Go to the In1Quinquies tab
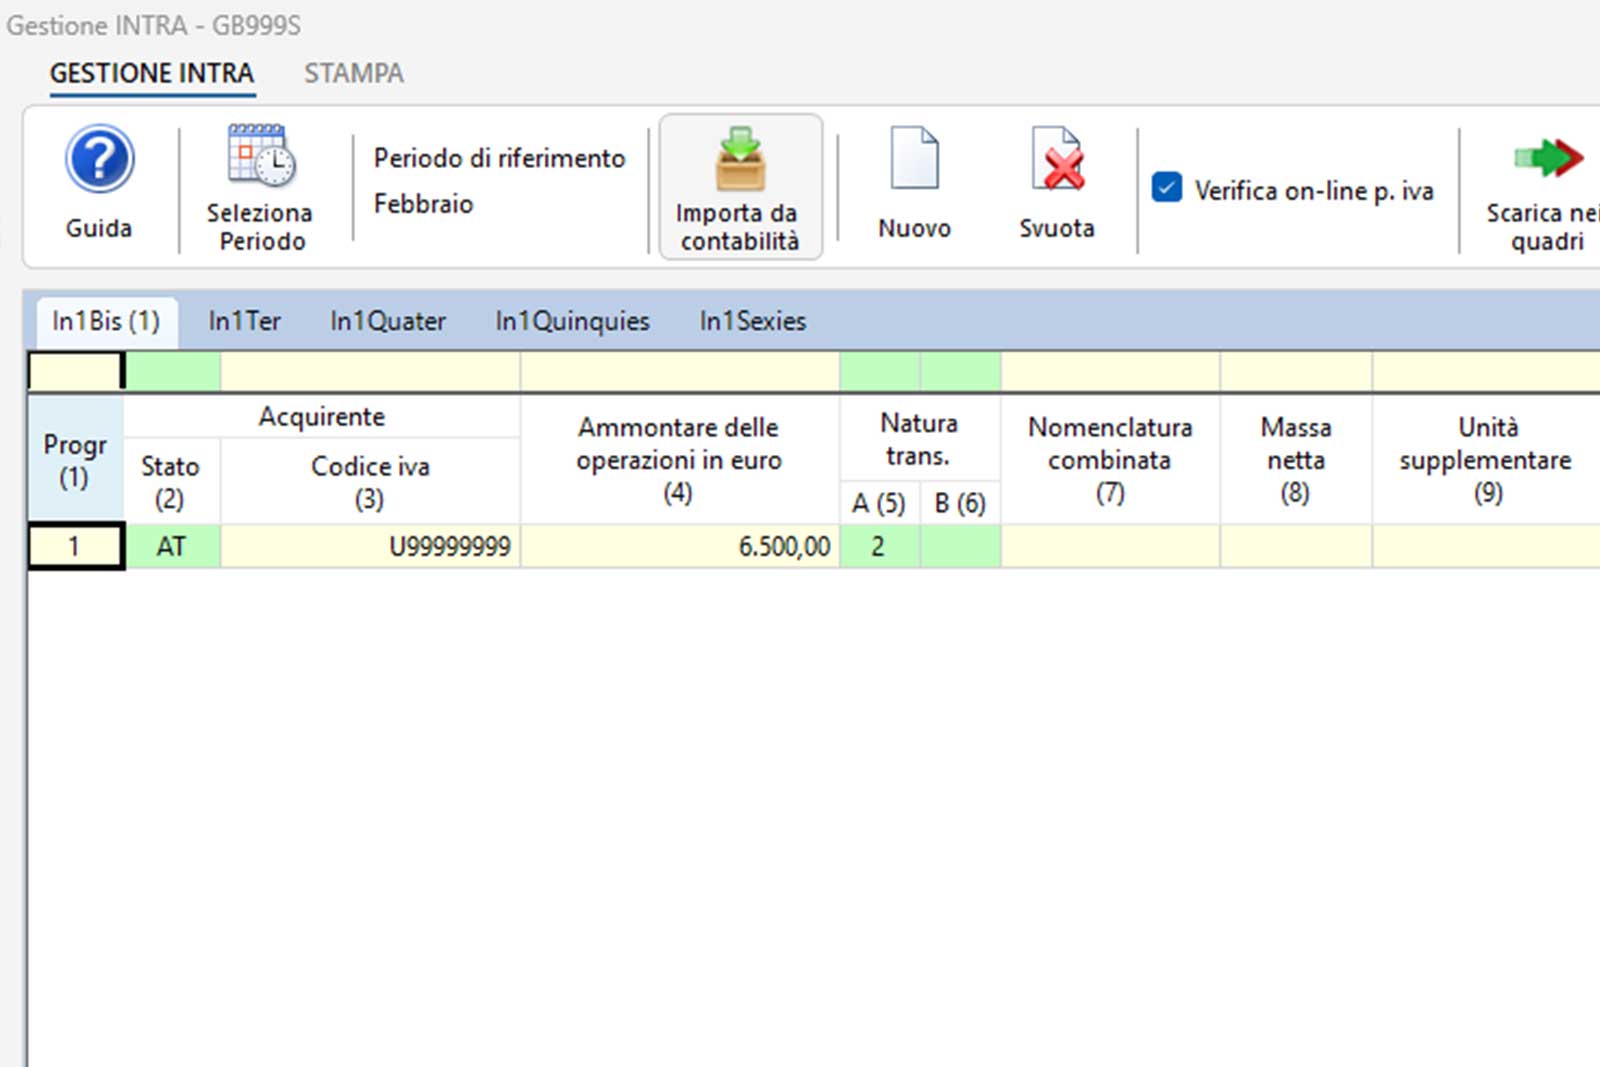 click(x=572, y=322)
